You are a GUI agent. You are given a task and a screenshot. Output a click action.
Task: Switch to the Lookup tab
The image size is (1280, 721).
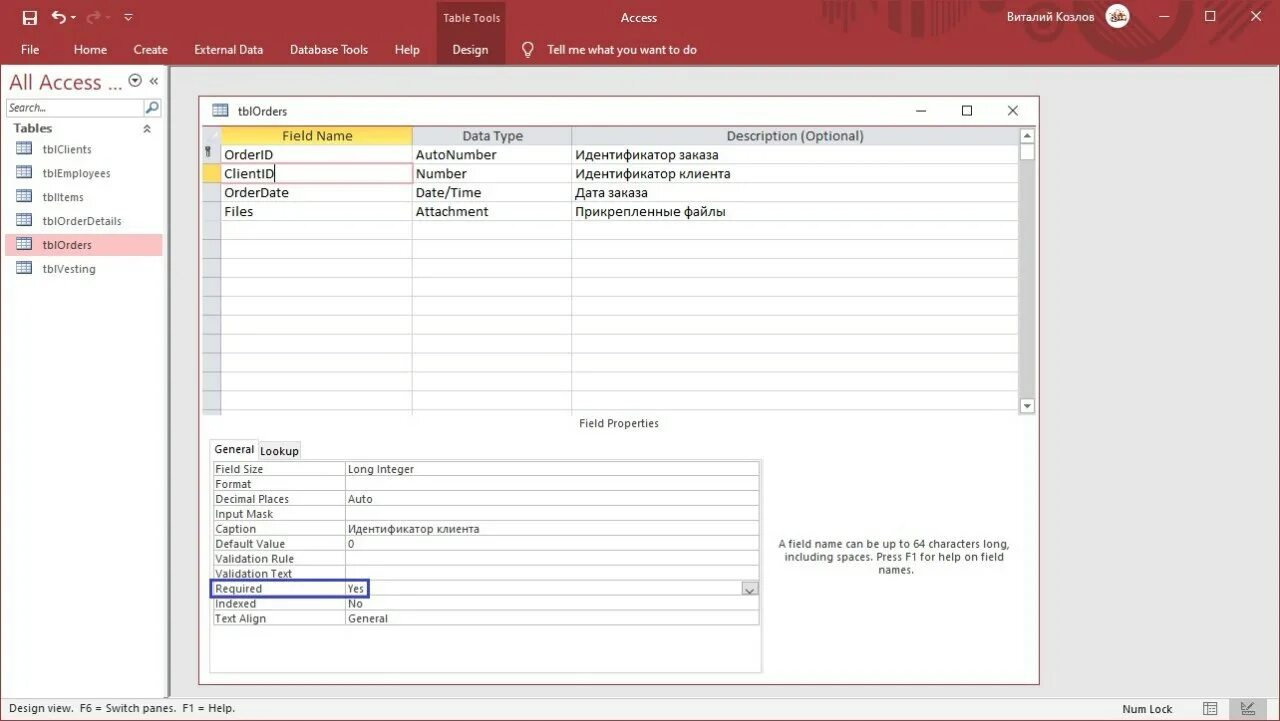pyautogui.click(x=279, y=450)
